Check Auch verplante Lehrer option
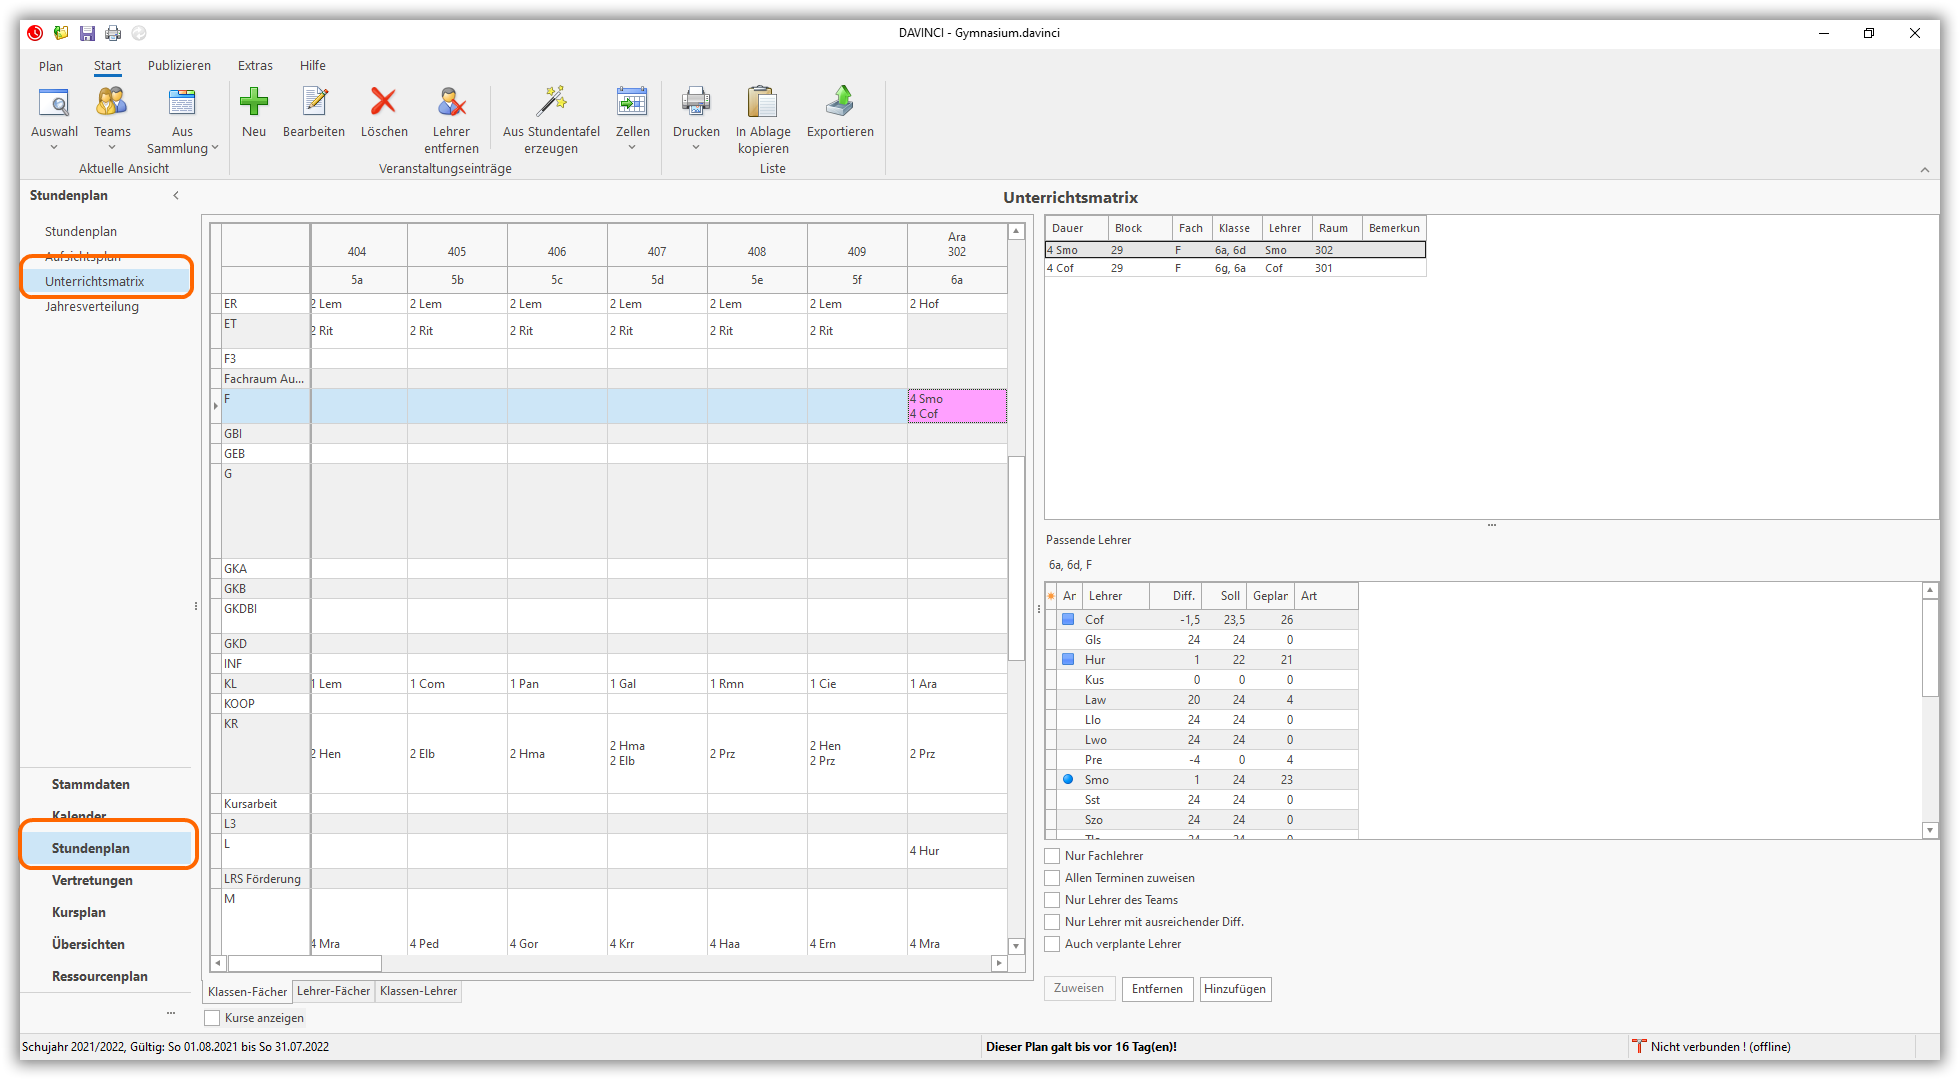Image resolution: width=1960 pixels, height=1080 pixels. coord(1052,944)
